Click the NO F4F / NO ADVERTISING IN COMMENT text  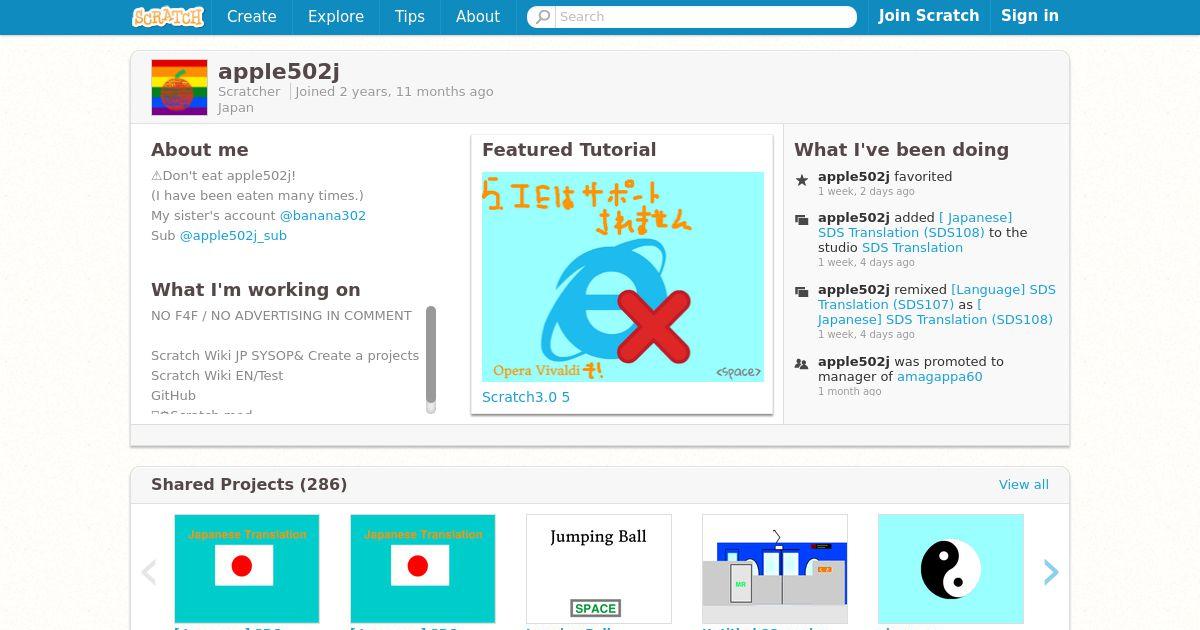[x=281, y=316]
